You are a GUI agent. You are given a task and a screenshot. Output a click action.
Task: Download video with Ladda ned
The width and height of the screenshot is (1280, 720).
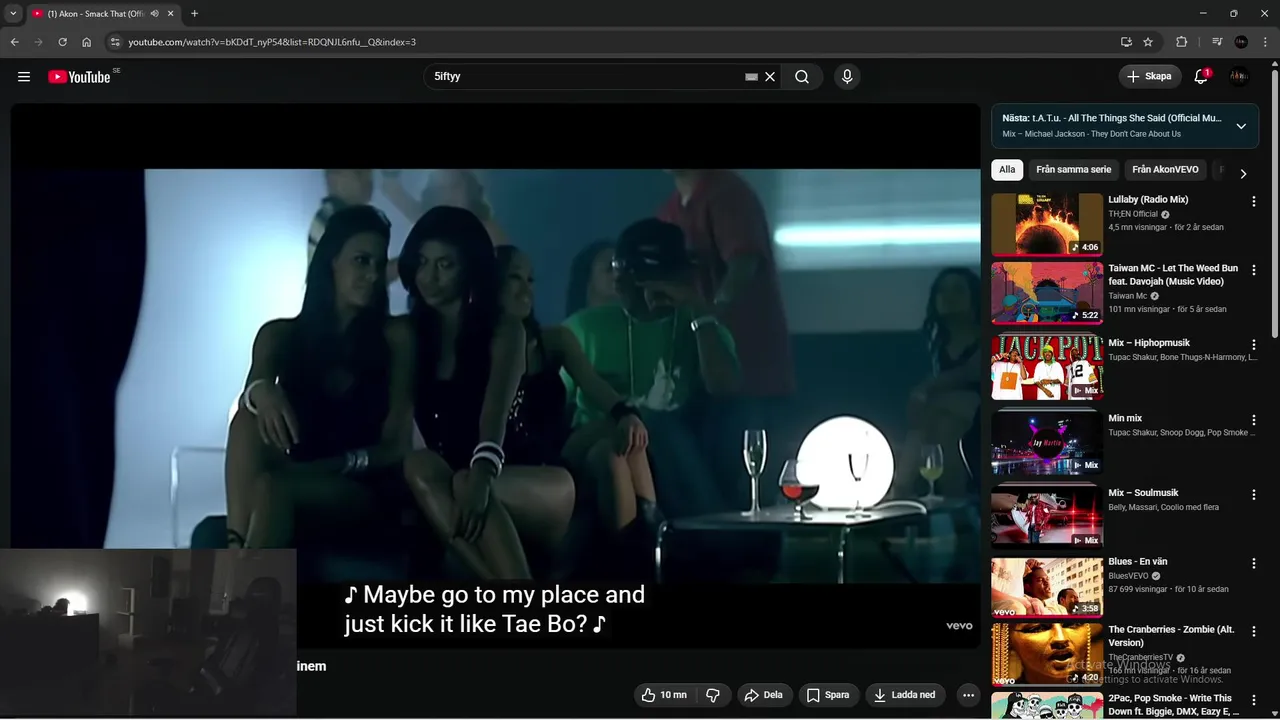(904, 695)
